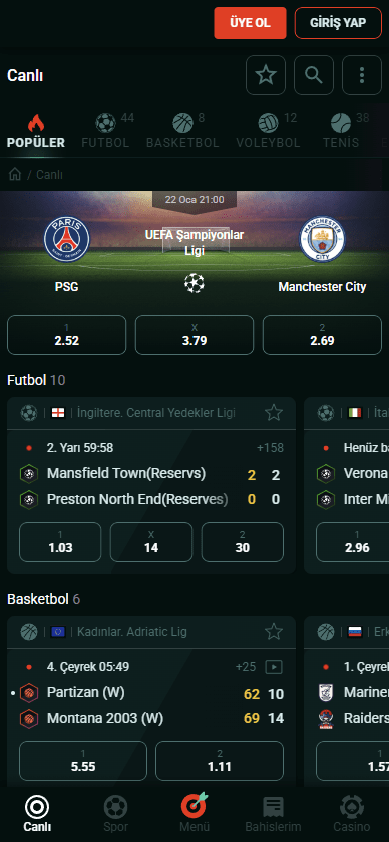The image size is (389, 842).
Task: Switch to the Basketbol tab
Action: point(183,130)
